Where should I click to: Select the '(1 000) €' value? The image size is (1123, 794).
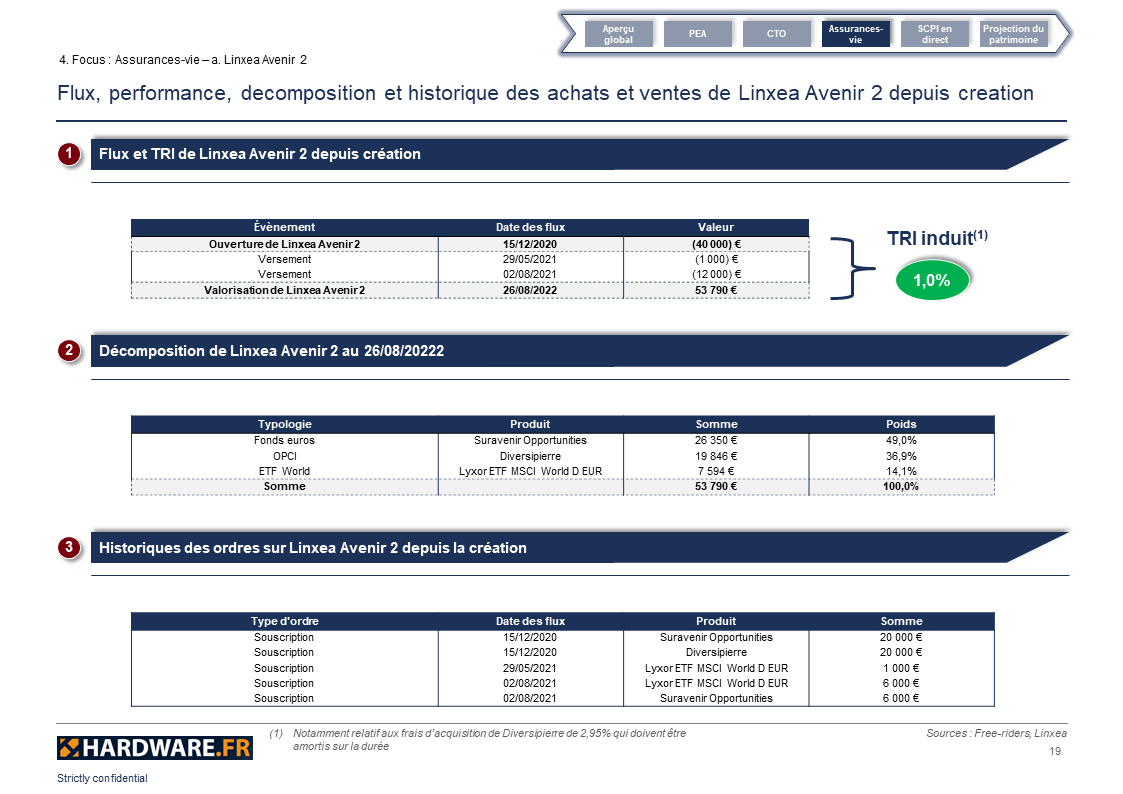point(715,259)
